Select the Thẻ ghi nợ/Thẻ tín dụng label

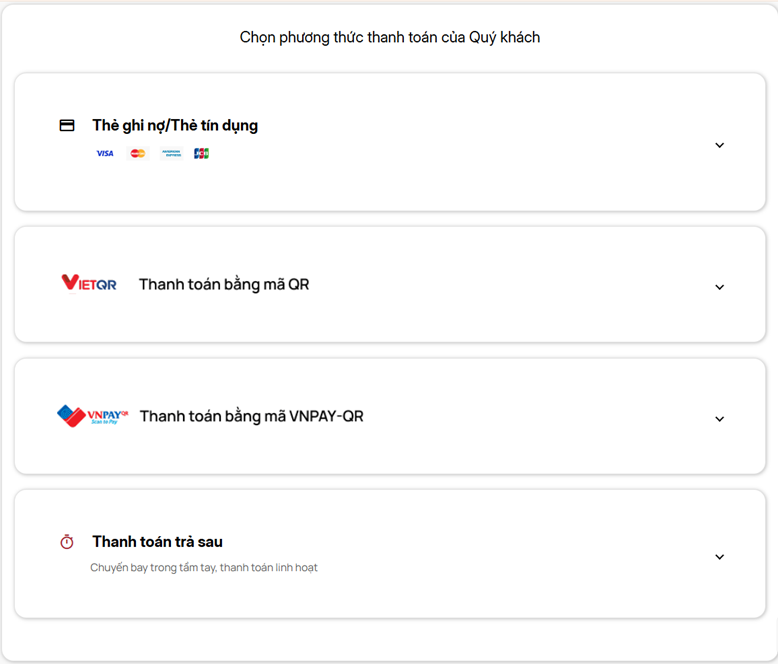[x=175, y=126]
